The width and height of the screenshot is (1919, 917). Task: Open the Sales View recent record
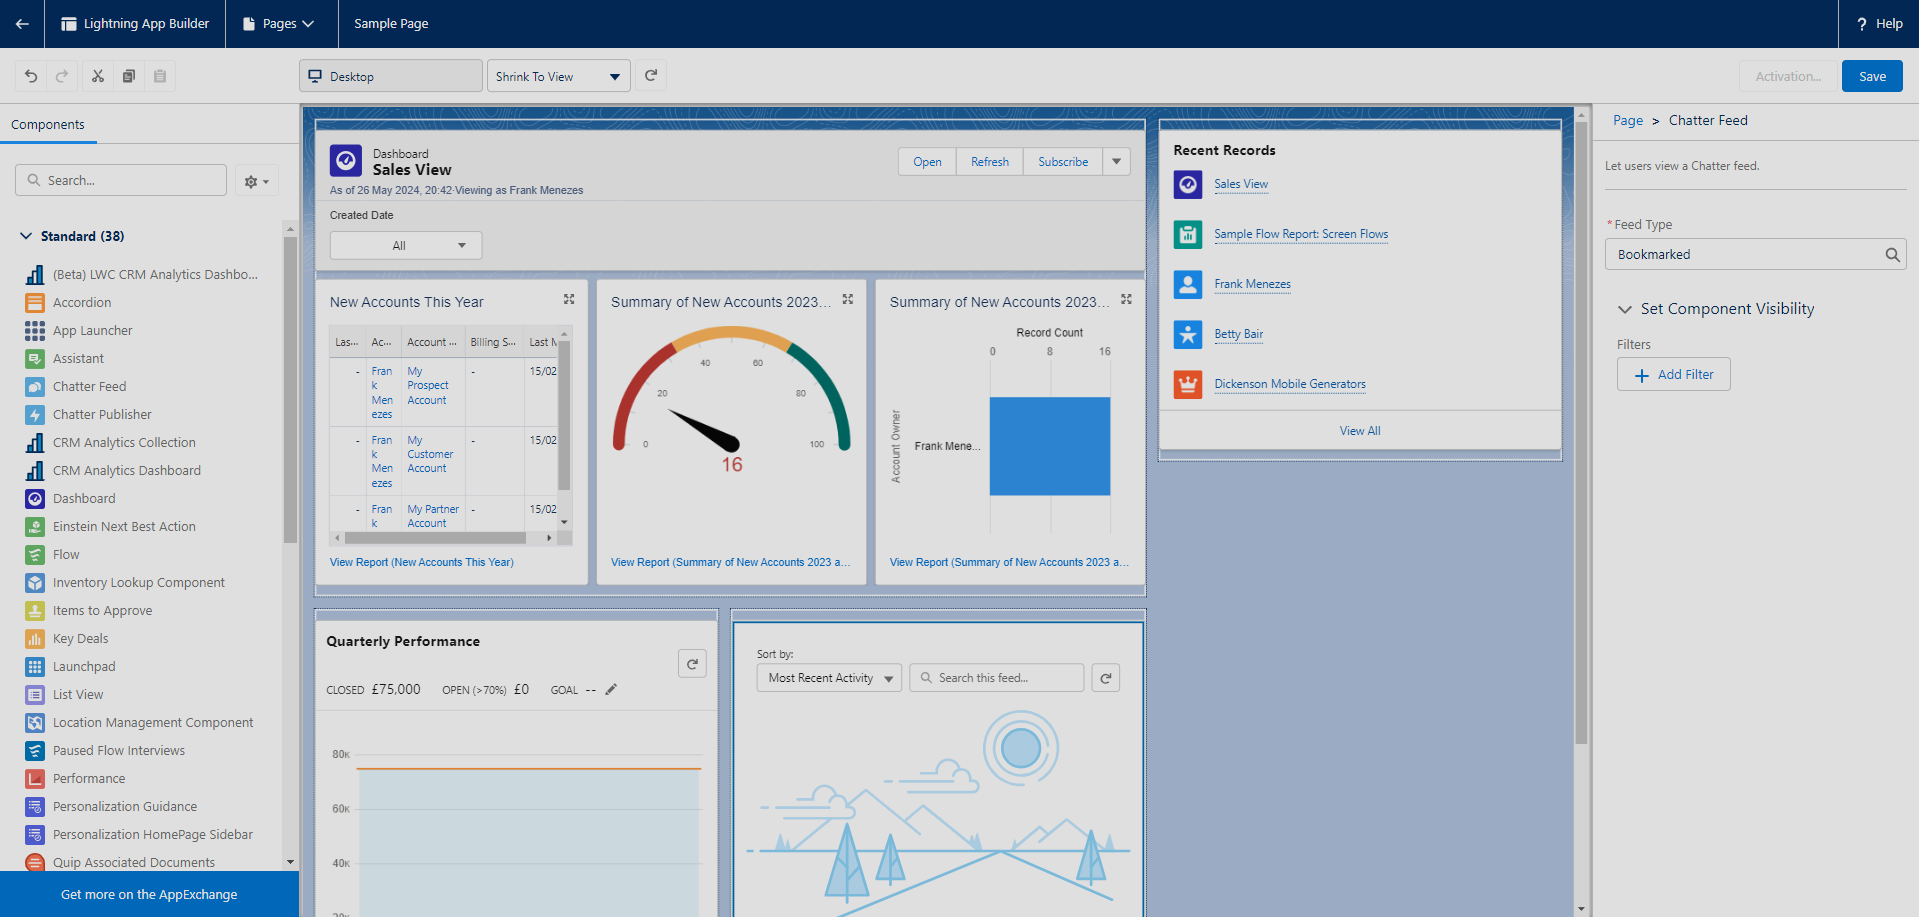coord(1241,184)
